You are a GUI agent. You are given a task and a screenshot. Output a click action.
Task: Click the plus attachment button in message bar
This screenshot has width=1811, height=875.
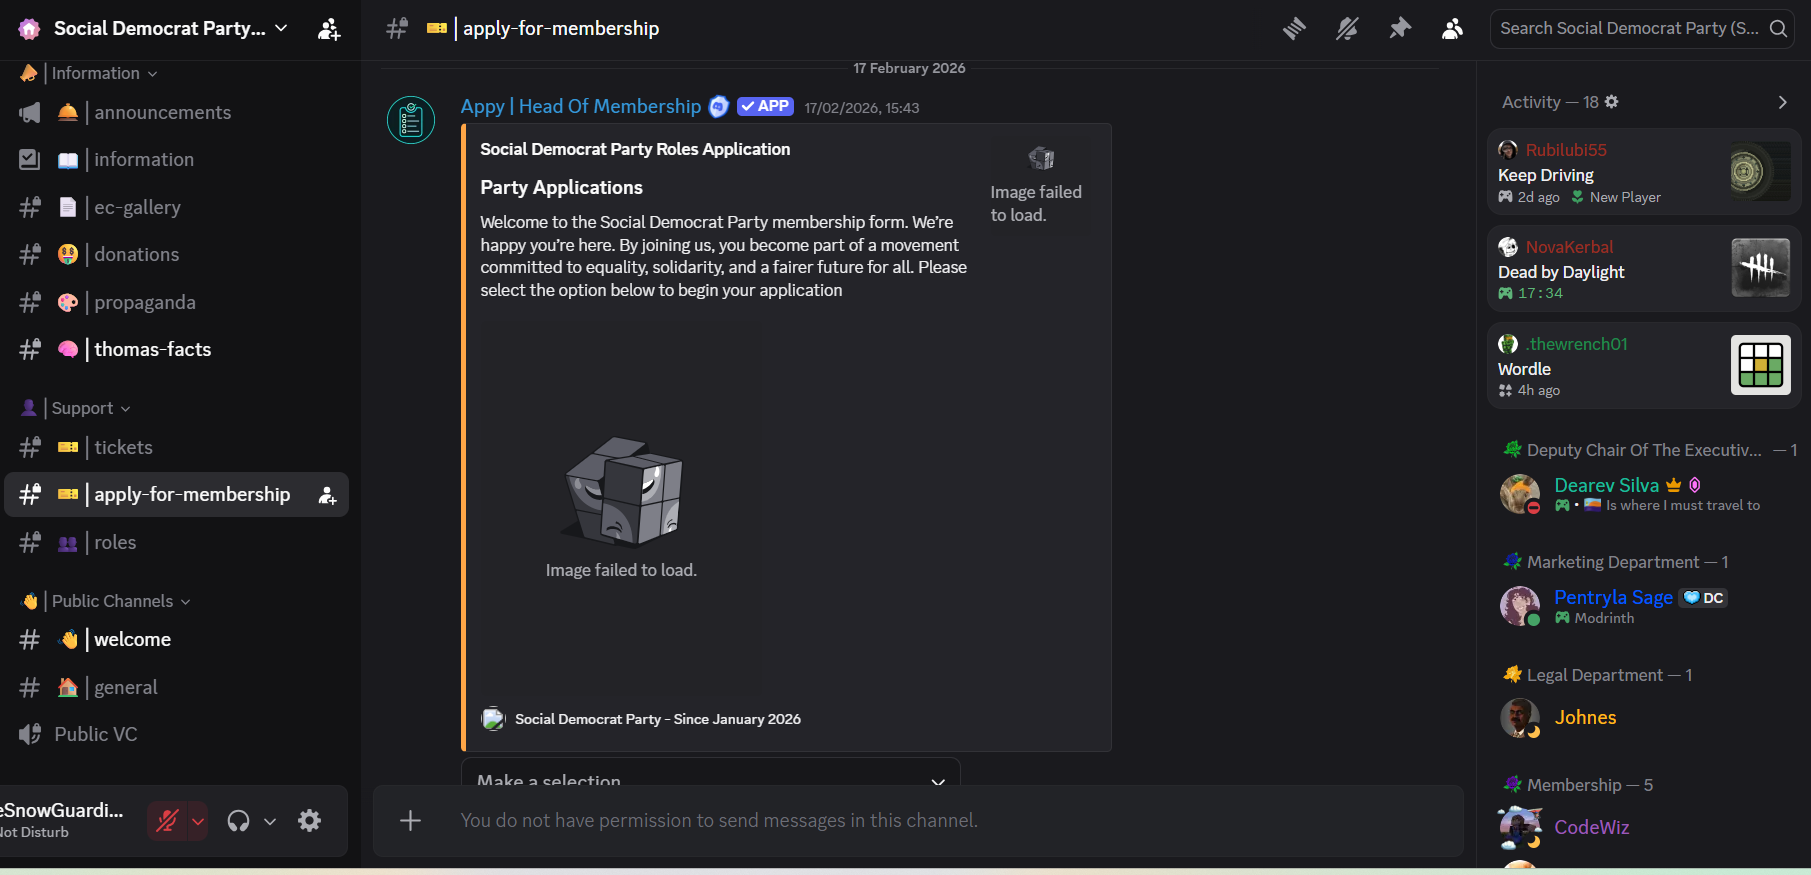click(x=410, y=821)
